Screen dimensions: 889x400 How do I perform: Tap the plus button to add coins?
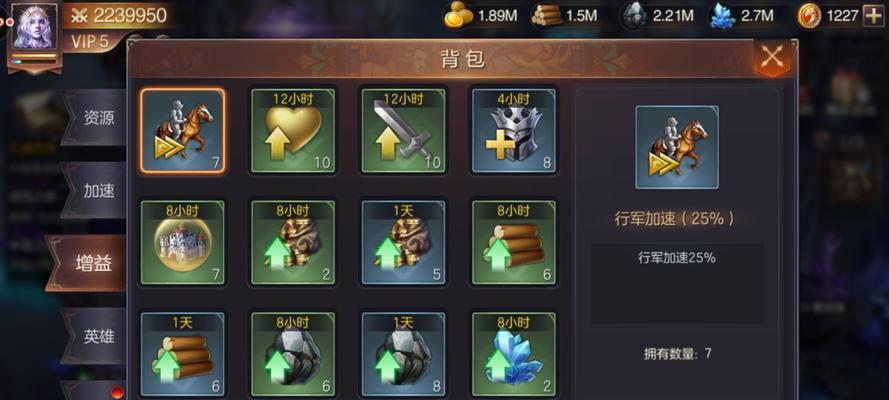tap(873, 16)
